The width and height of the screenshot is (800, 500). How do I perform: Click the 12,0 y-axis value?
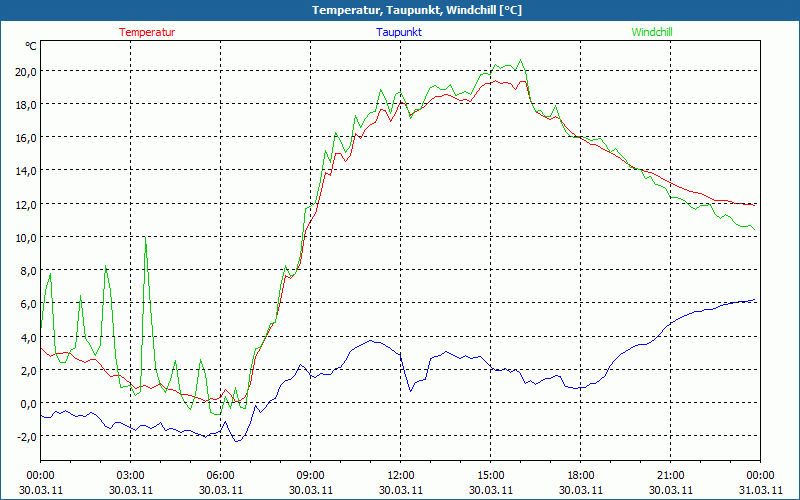point(26,205)
